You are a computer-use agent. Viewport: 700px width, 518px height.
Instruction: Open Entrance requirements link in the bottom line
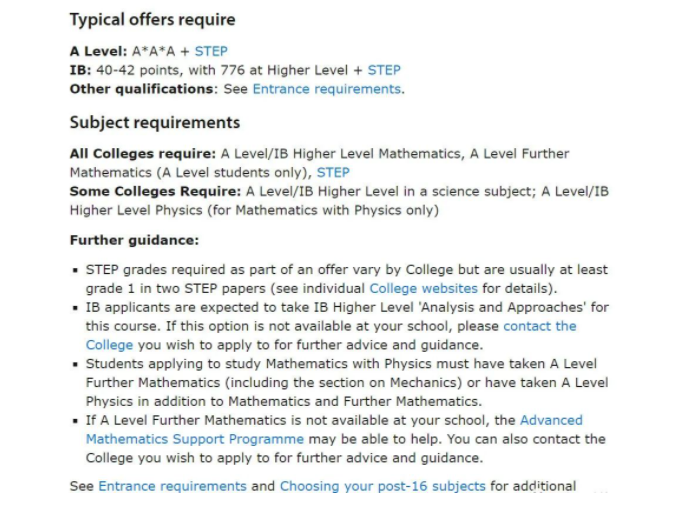point(172,486)
